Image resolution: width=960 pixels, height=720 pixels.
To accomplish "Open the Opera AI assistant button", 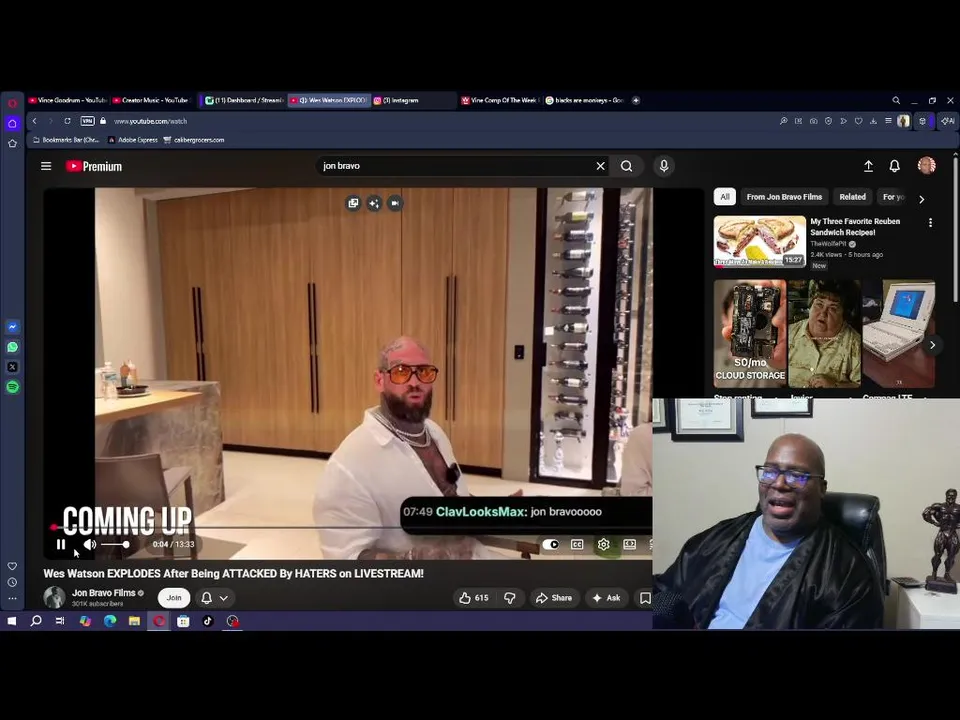I will (948, 121).
